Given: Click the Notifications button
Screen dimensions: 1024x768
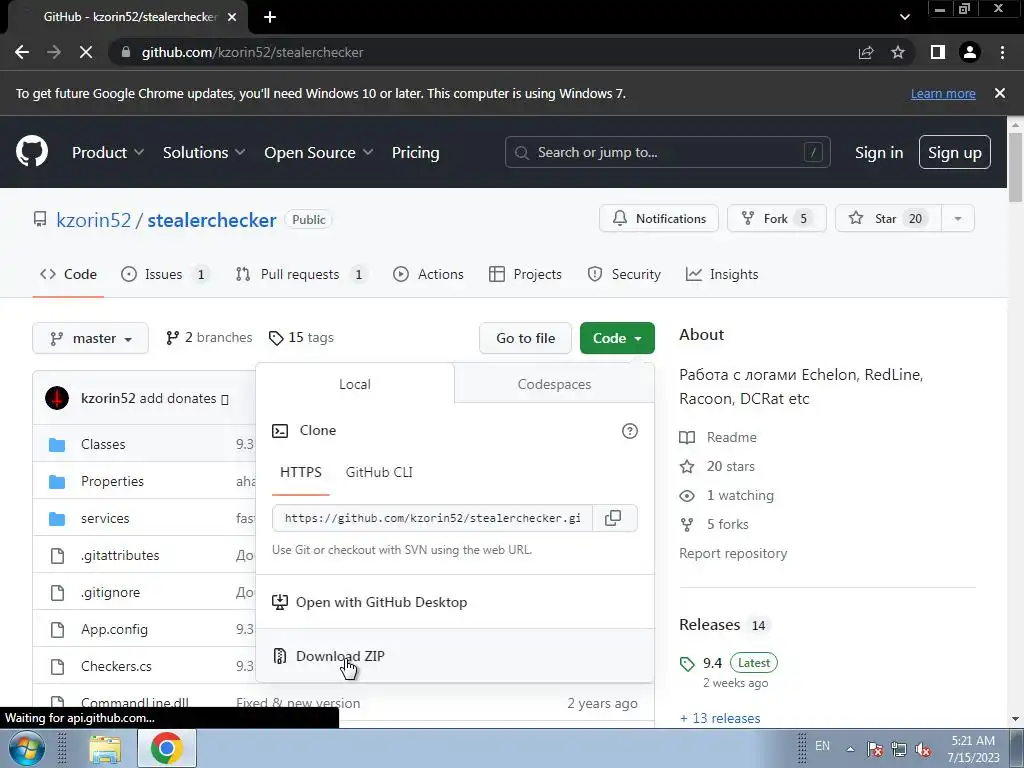Looking at the screenshot, I should (659, 219).
